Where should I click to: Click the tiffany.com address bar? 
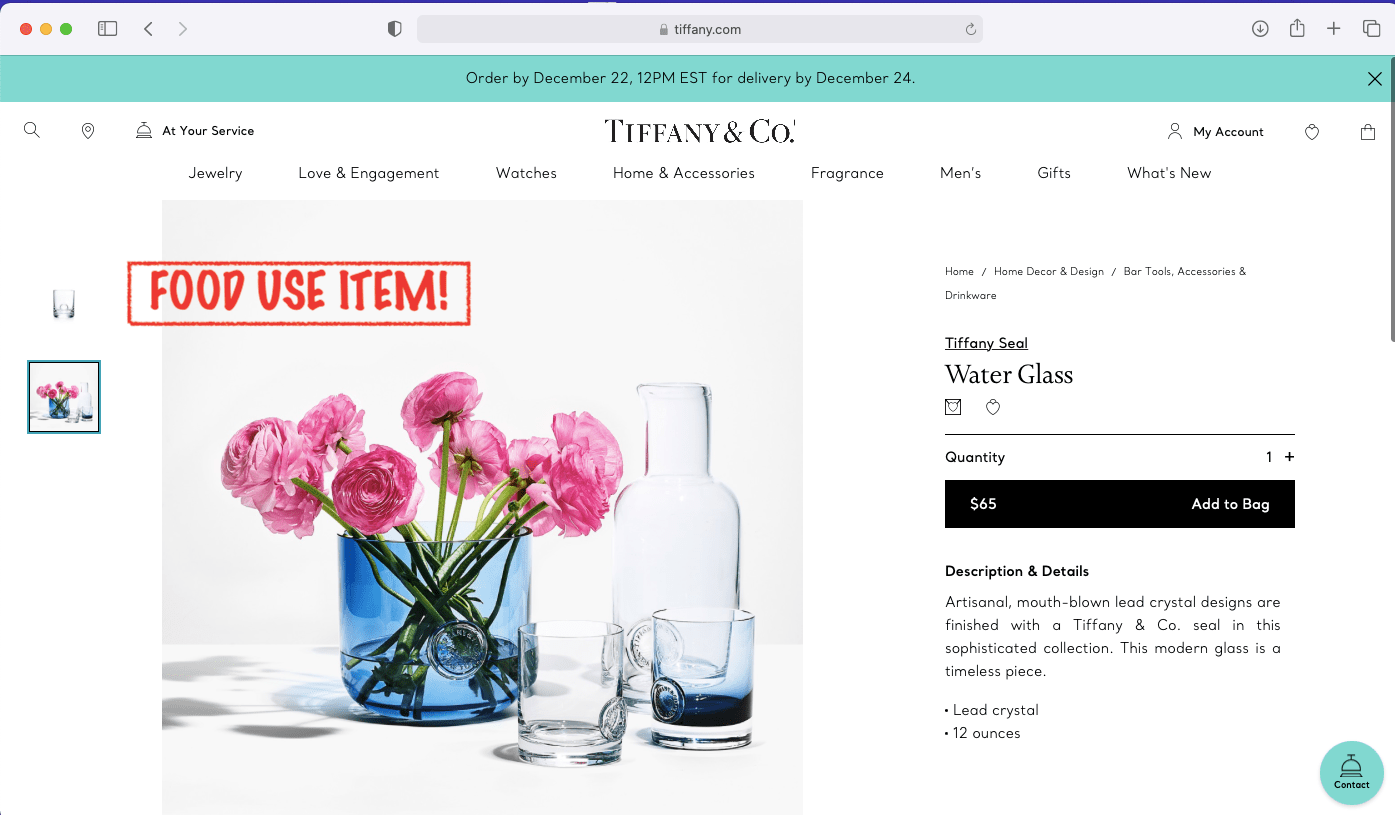[x=700, y=29]
